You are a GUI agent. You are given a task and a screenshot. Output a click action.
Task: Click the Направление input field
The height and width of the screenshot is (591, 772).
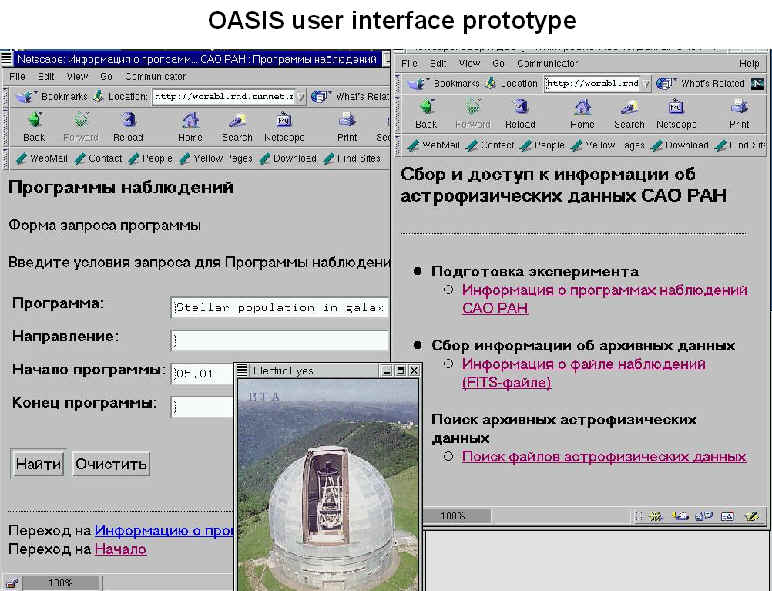pyautogui.click(x=279, y=340)
